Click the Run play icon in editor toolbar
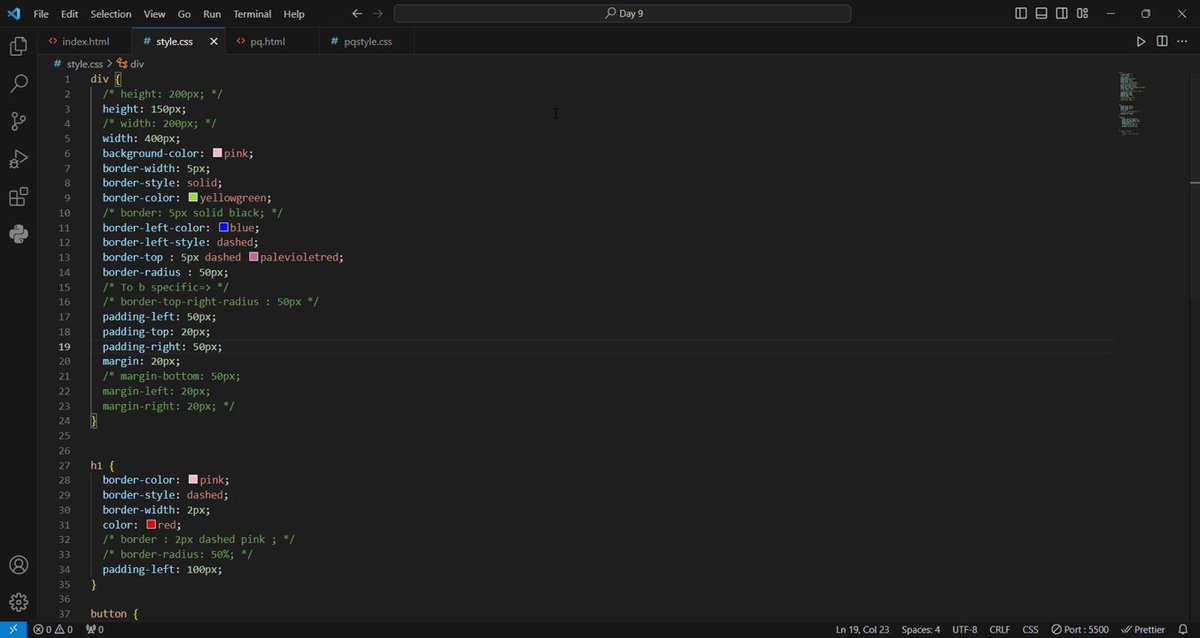Viewport: 1200px width, 638px height. point(1141,42)
